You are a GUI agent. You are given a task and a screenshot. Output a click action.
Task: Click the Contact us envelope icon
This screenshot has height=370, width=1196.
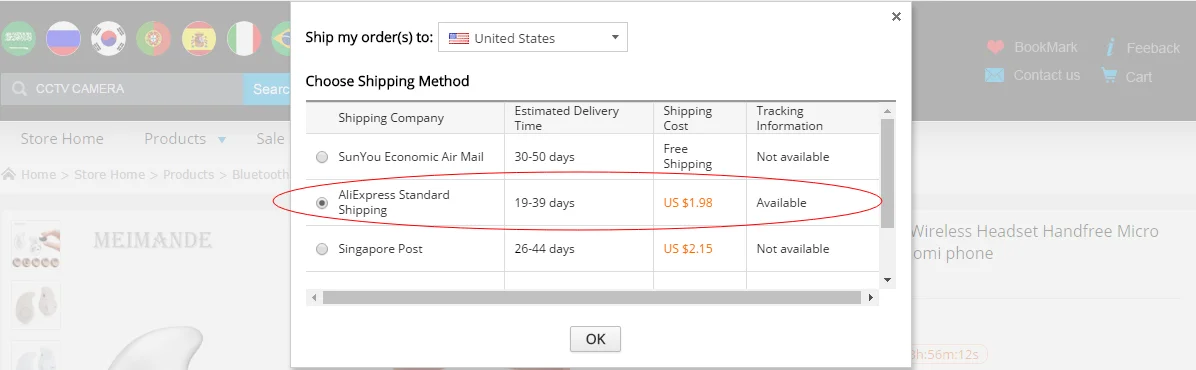point(994,75)
